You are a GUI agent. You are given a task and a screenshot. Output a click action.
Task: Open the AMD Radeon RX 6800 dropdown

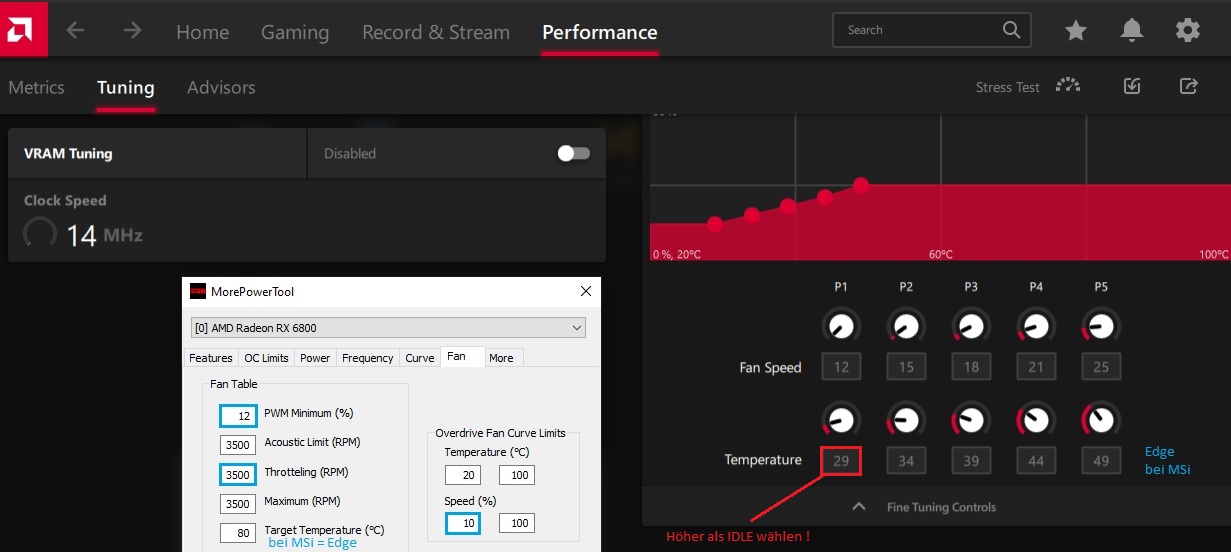click(388, 328)
